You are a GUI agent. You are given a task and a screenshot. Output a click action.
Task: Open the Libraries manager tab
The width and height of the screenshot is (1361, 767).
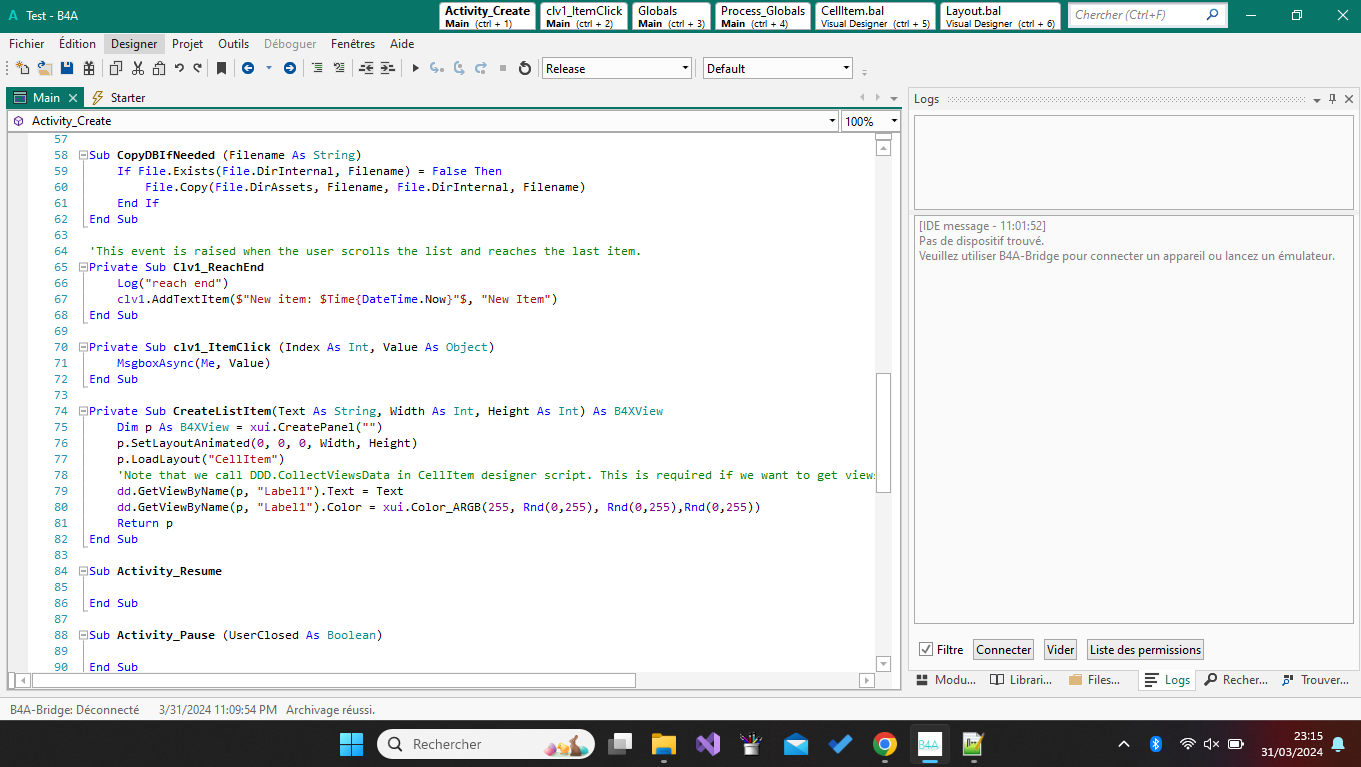[x=1022, y=680]
